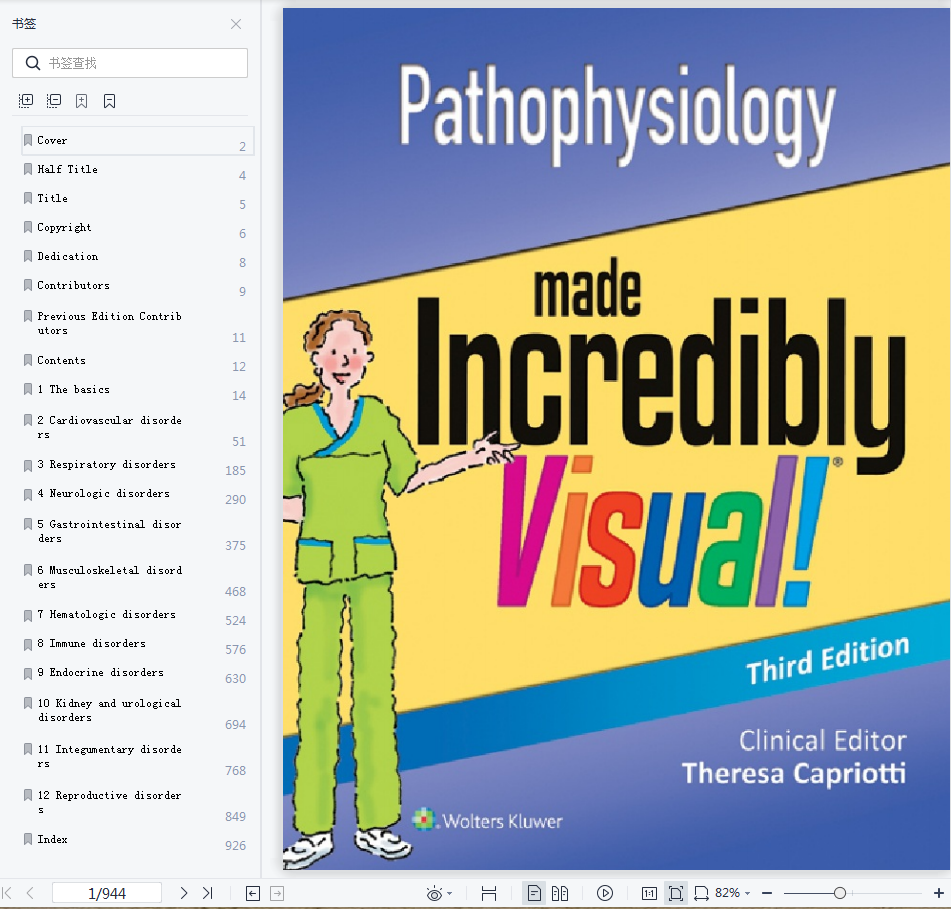Click the back to previous view icon

[x=253, y=893]
